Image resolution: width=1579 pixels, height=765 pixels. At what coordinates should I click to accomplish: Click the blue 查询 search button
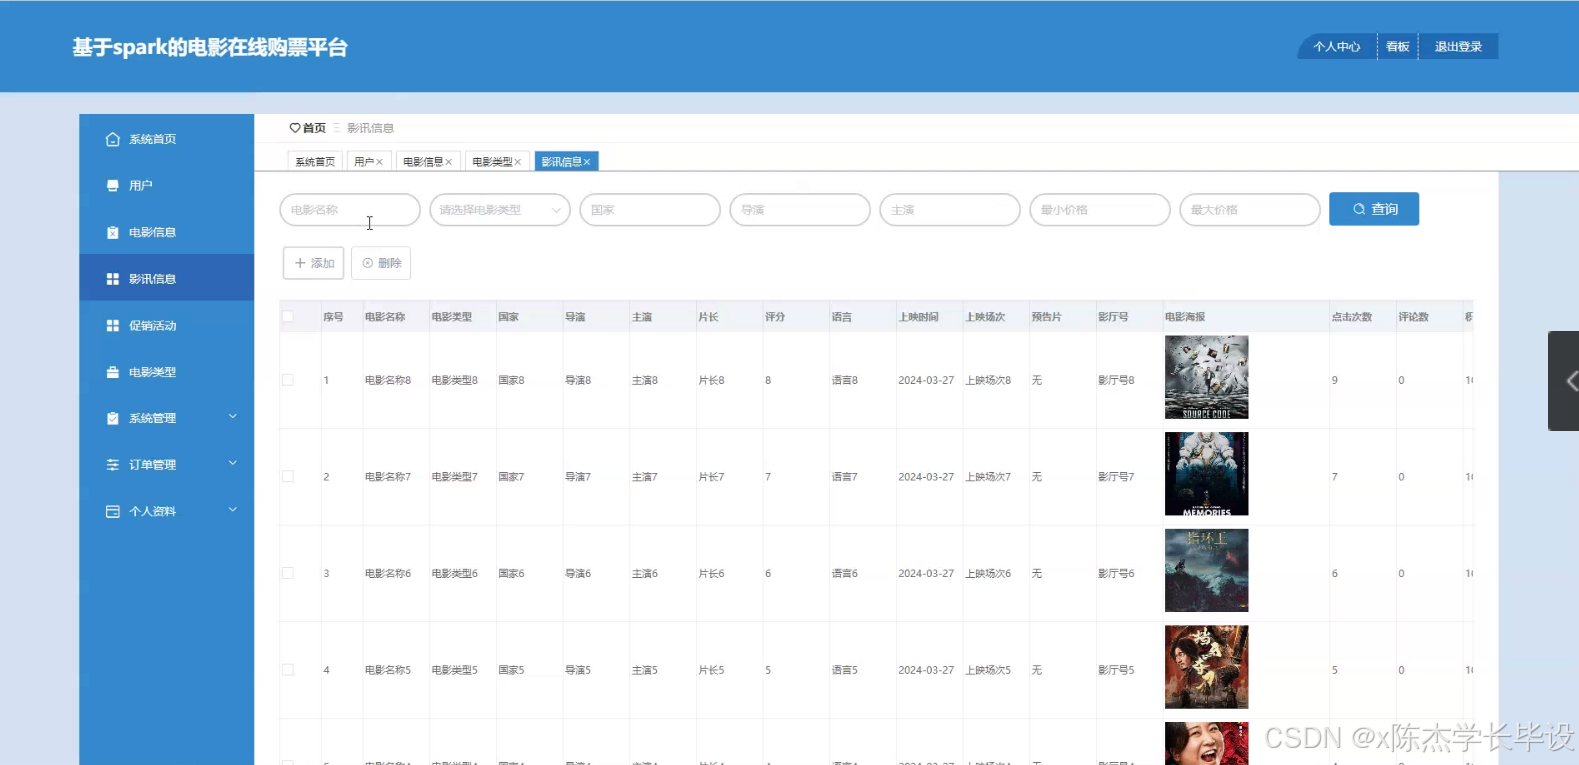[1374, 209]
